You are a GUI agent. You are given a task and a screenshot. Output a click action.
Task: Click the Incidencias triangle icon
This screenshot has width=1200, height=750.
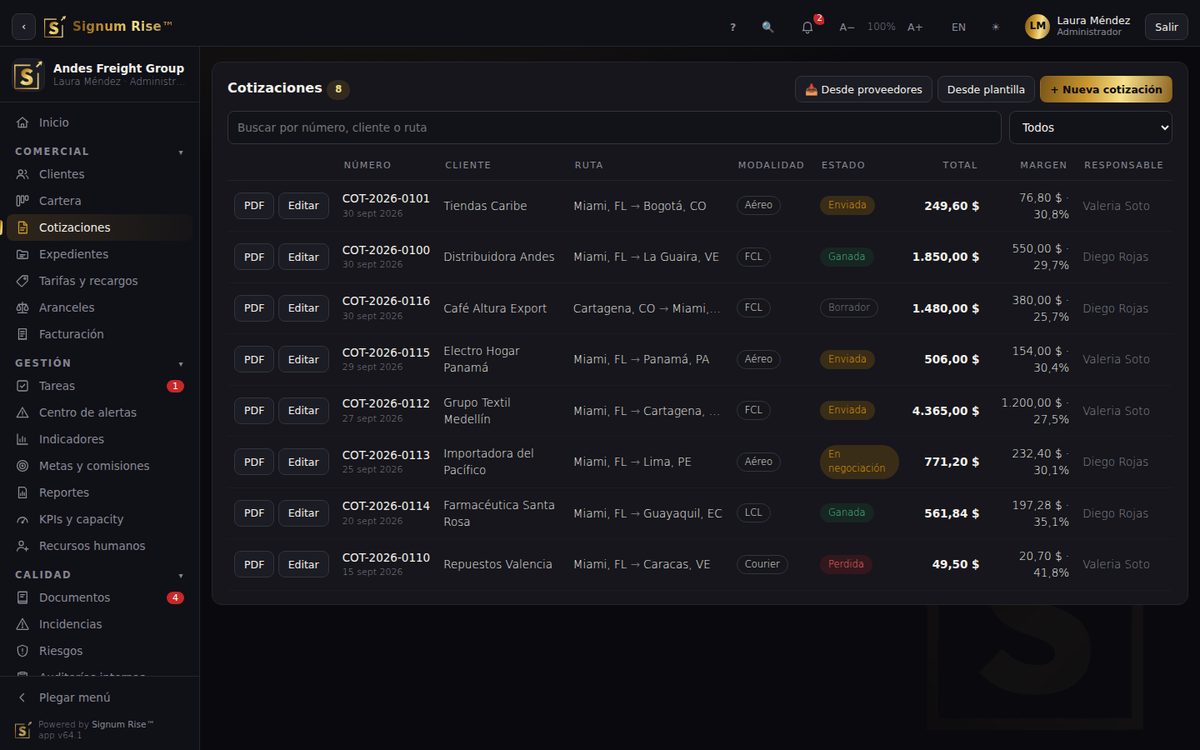click(23, 624)
